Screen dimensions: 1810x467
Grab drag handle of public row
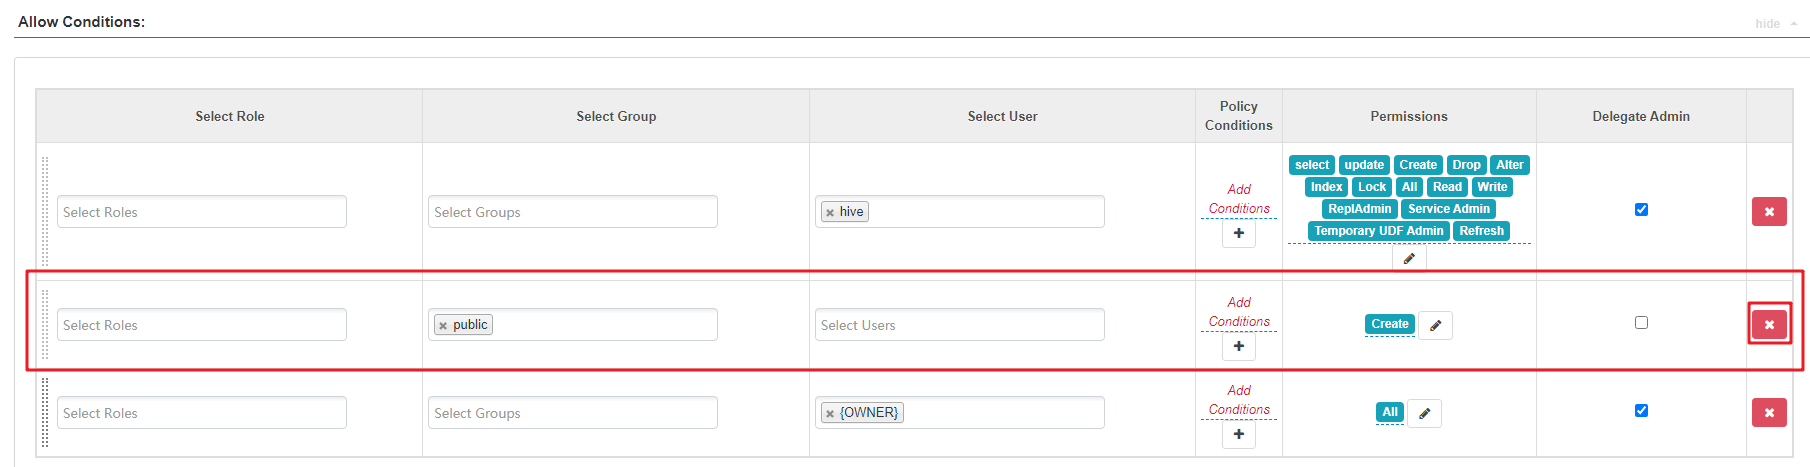(x=45, y=324)
